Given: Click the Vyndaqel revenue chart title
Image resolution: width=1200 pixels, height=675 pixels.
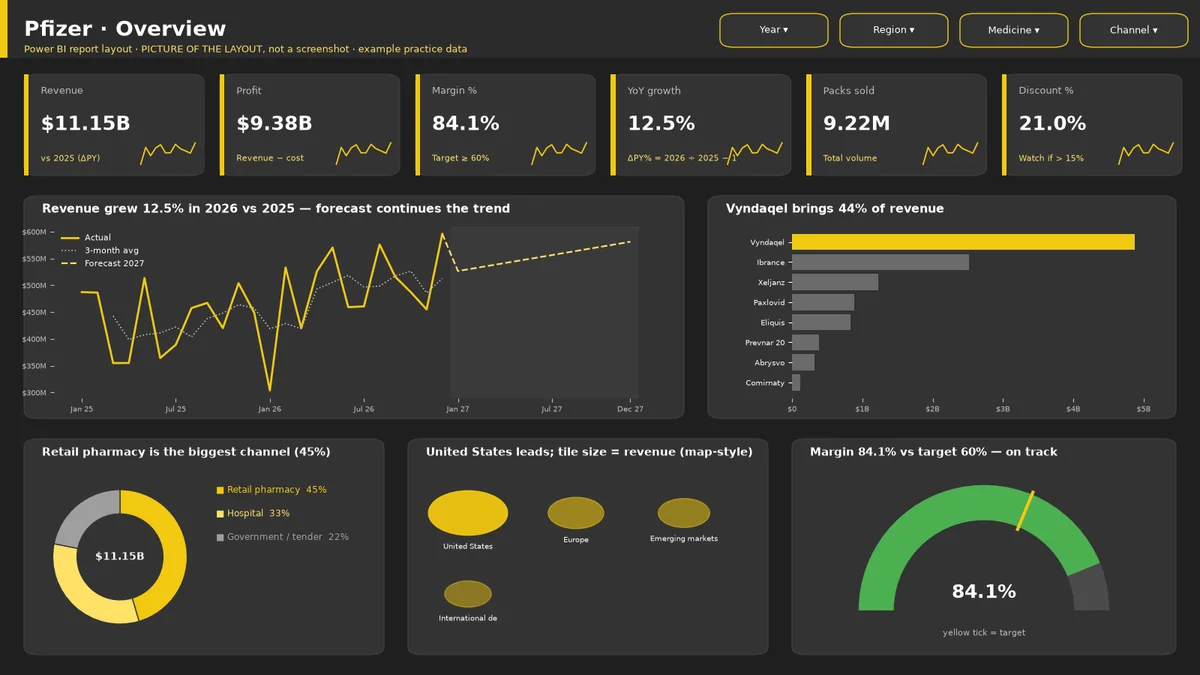Looking at the screenshot, I should click(x=835, y=209).
